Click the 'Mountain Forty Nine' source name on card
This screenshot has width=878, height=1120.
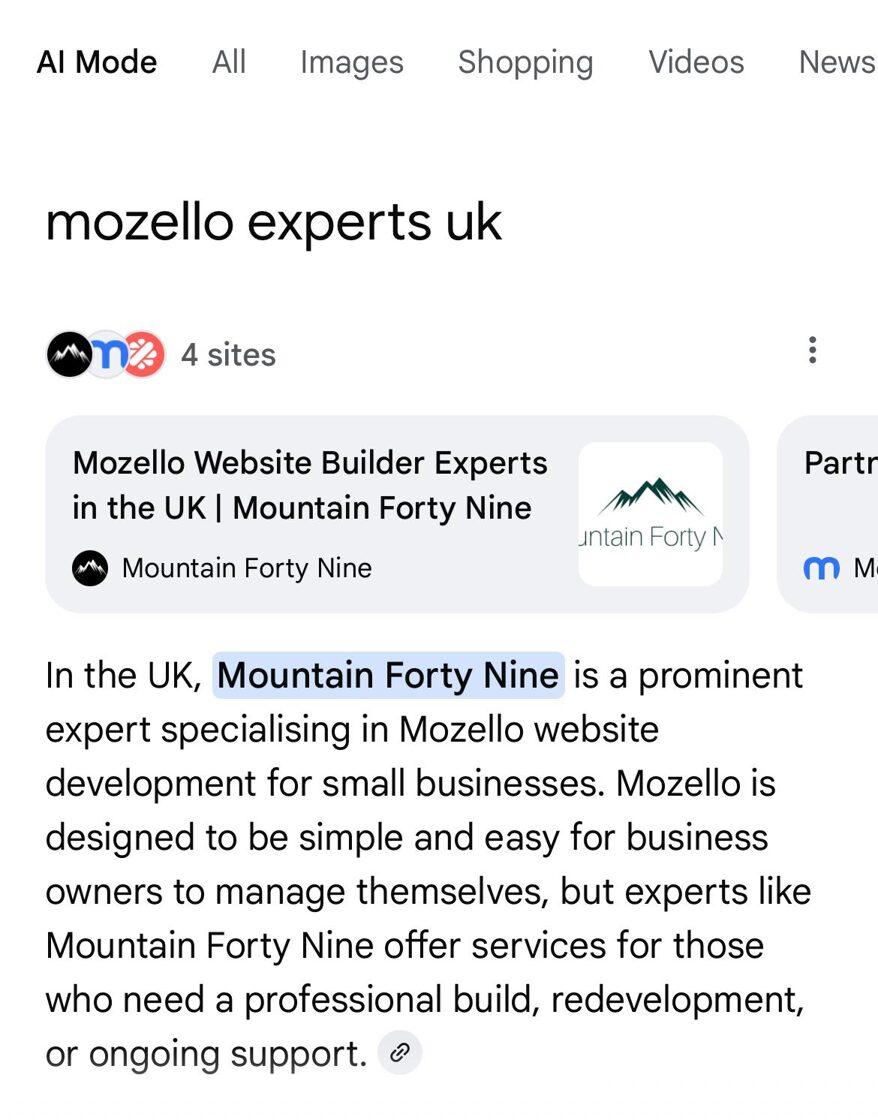point(246,569)
